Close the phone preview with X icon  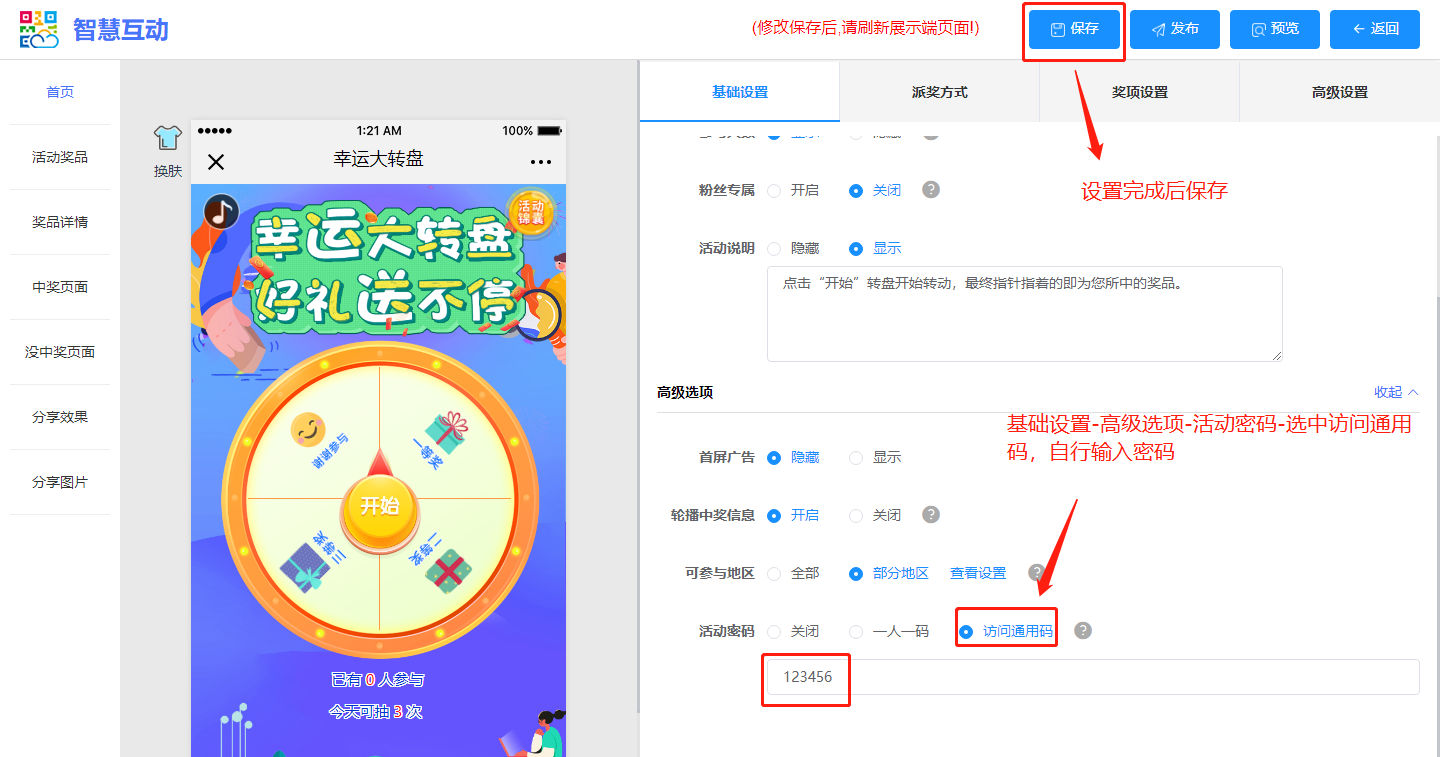[216, 162]
